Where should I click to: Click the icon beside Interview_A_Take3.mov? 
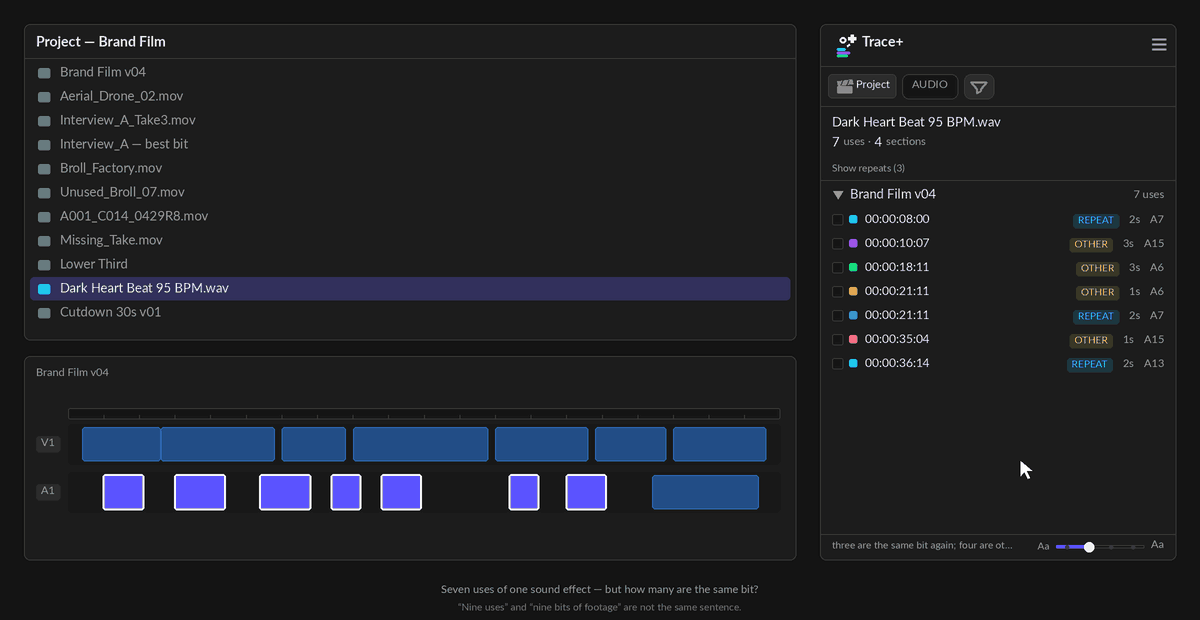[44, 121]
